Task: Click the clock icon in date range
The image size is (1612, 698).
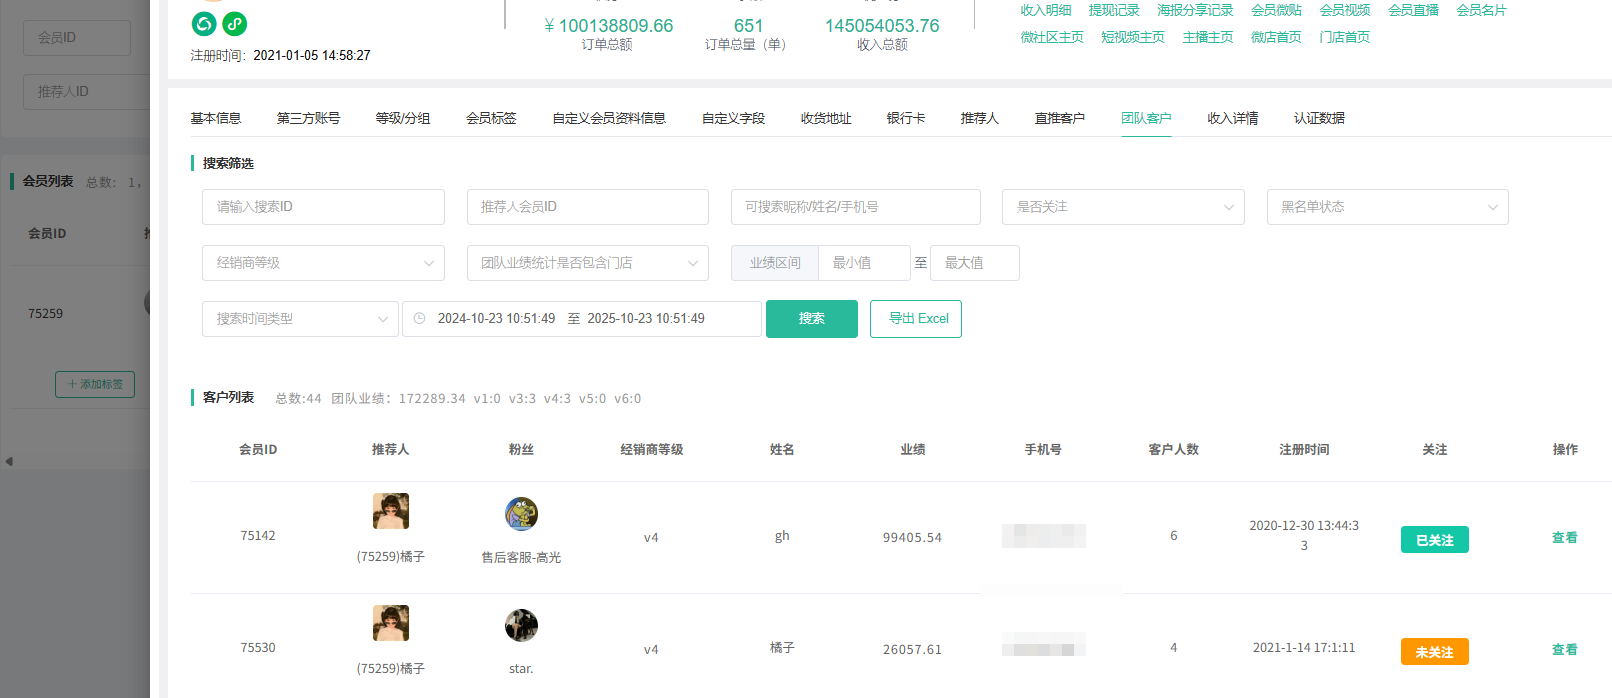Action: pos(420,319)
